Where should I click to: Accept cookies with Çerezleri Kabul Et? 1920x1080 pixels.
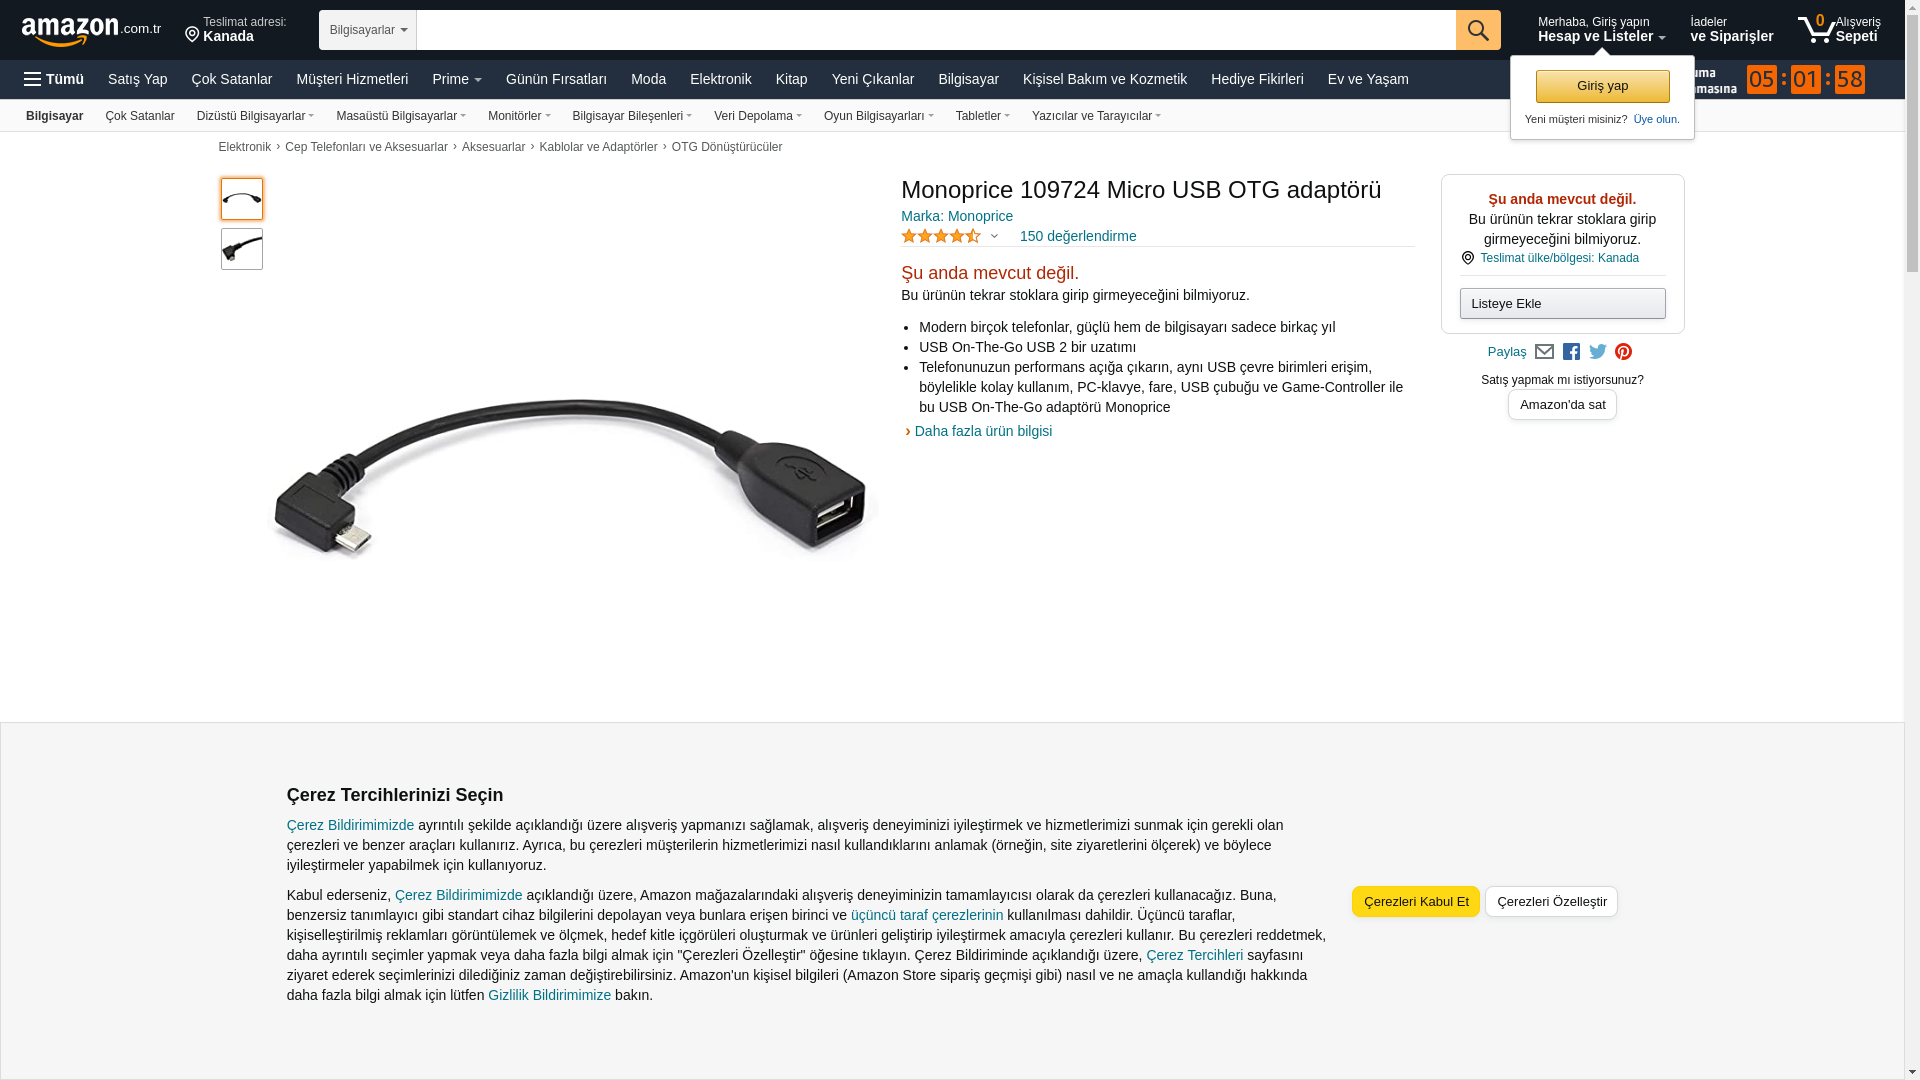click(x=1416, y=902)
